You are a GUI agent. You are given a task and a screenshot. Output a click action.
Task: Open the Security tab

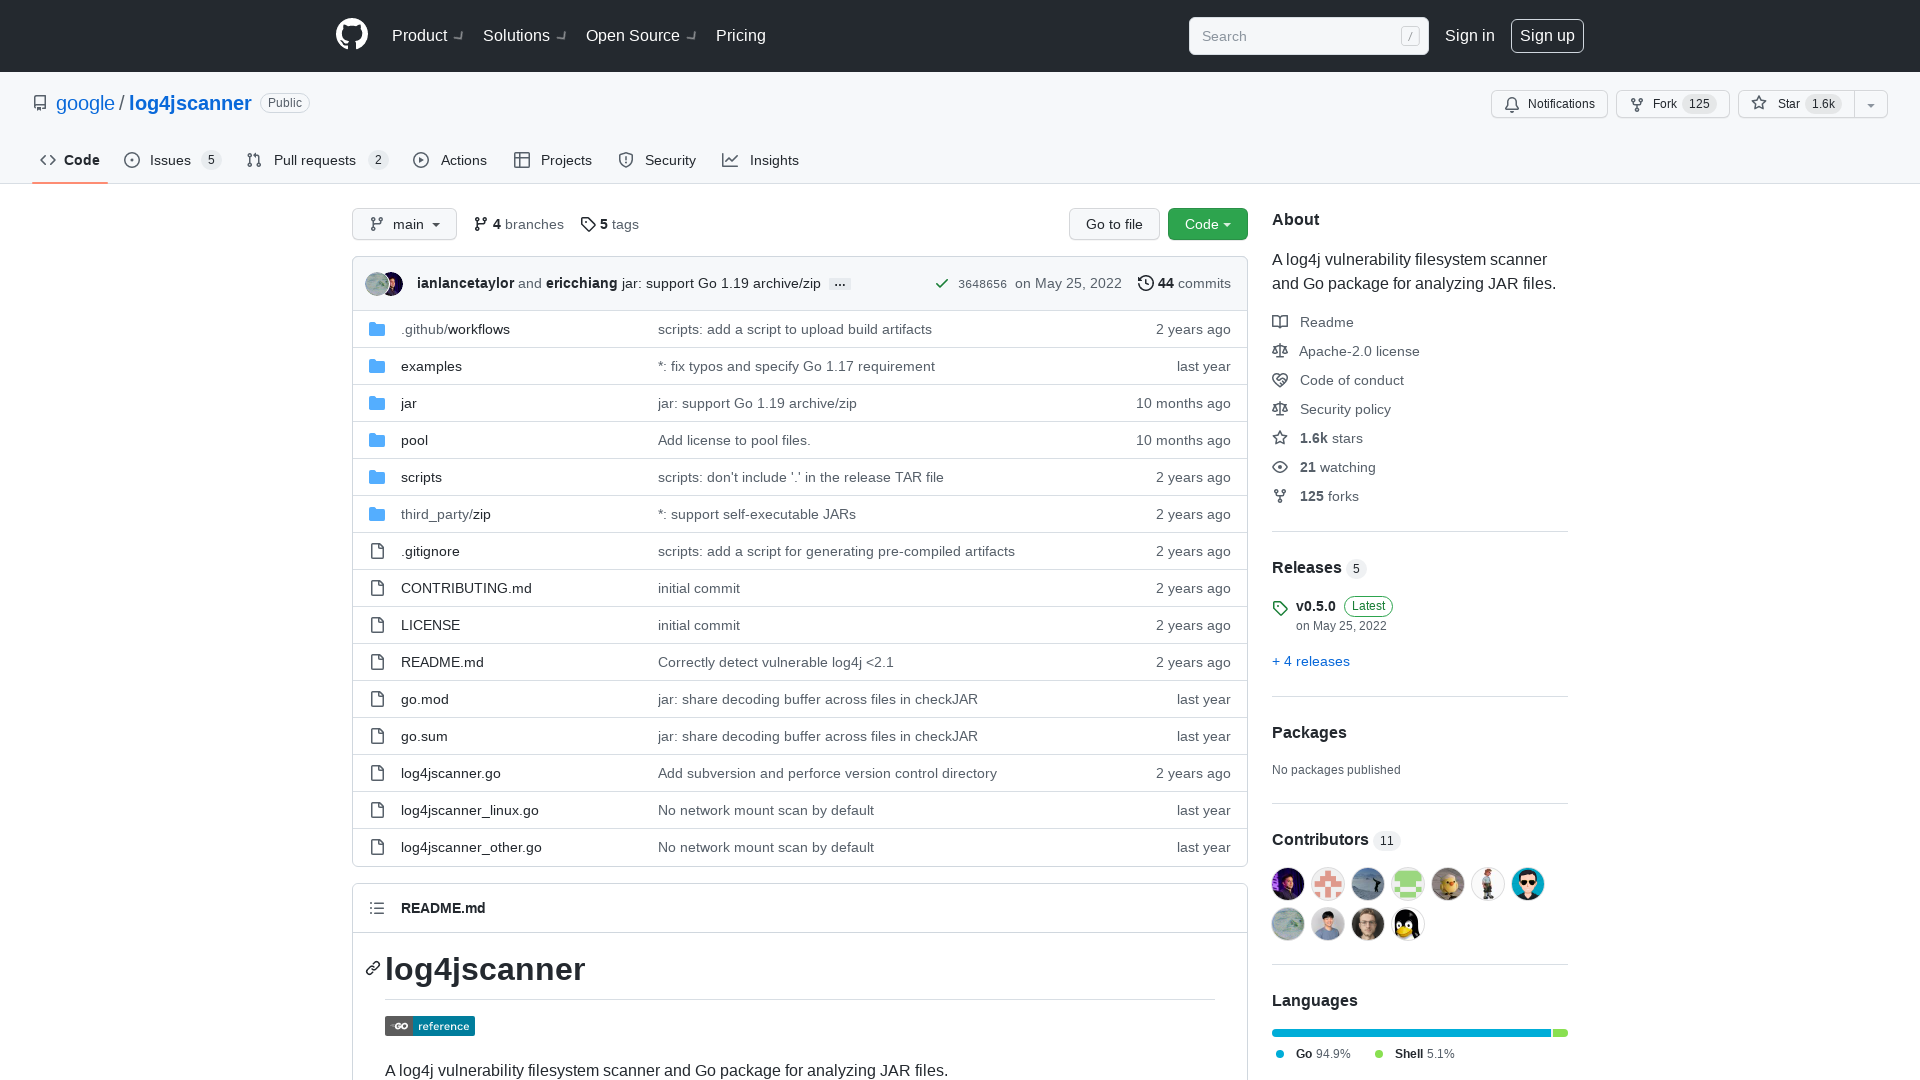pos(657,160)
